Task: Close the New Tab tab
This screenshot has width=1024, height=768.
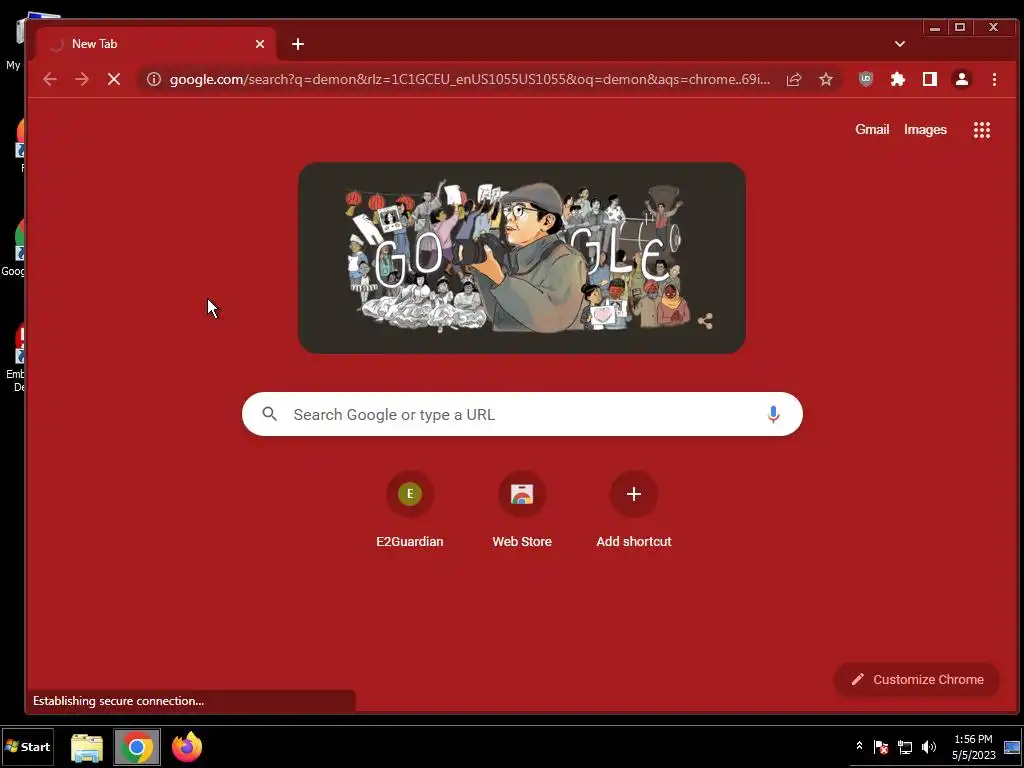Action: [x=260, y=44]
